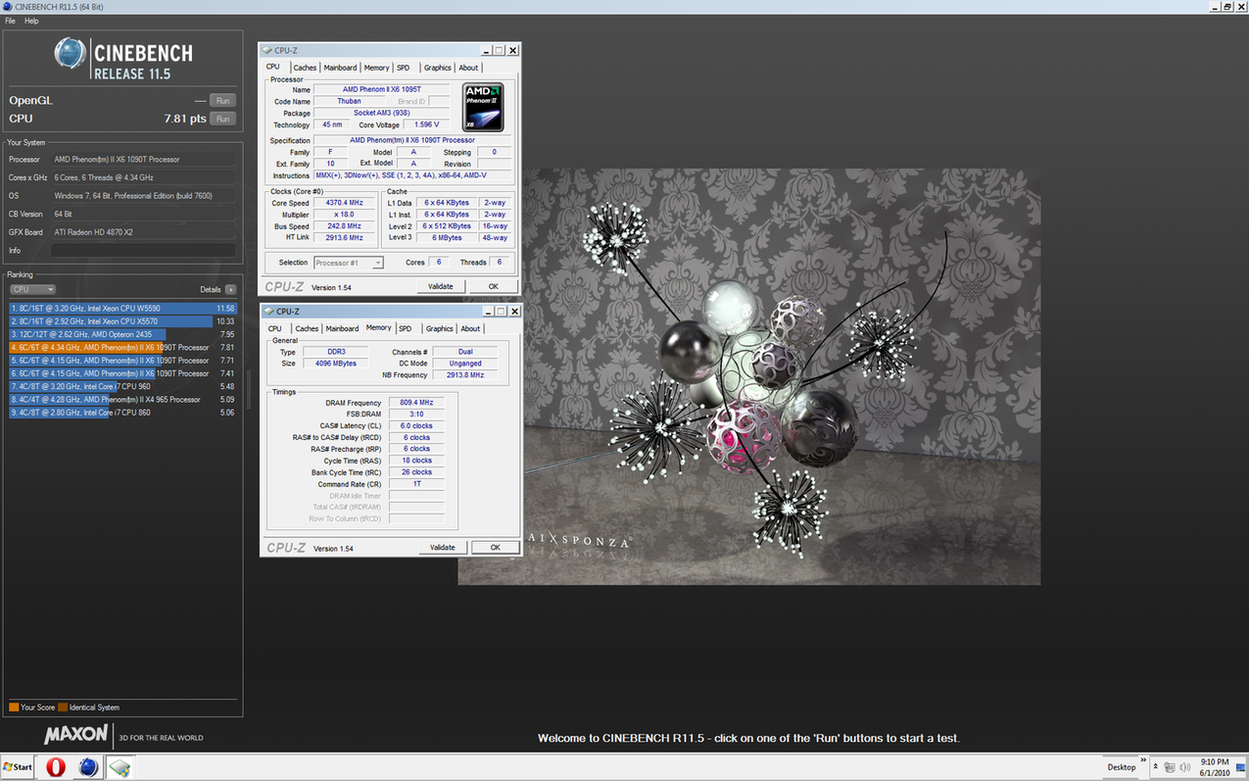Click the AMD Phenom II processor logo
The height and width of the screenshot is (781, 1249).
point(483,108)
